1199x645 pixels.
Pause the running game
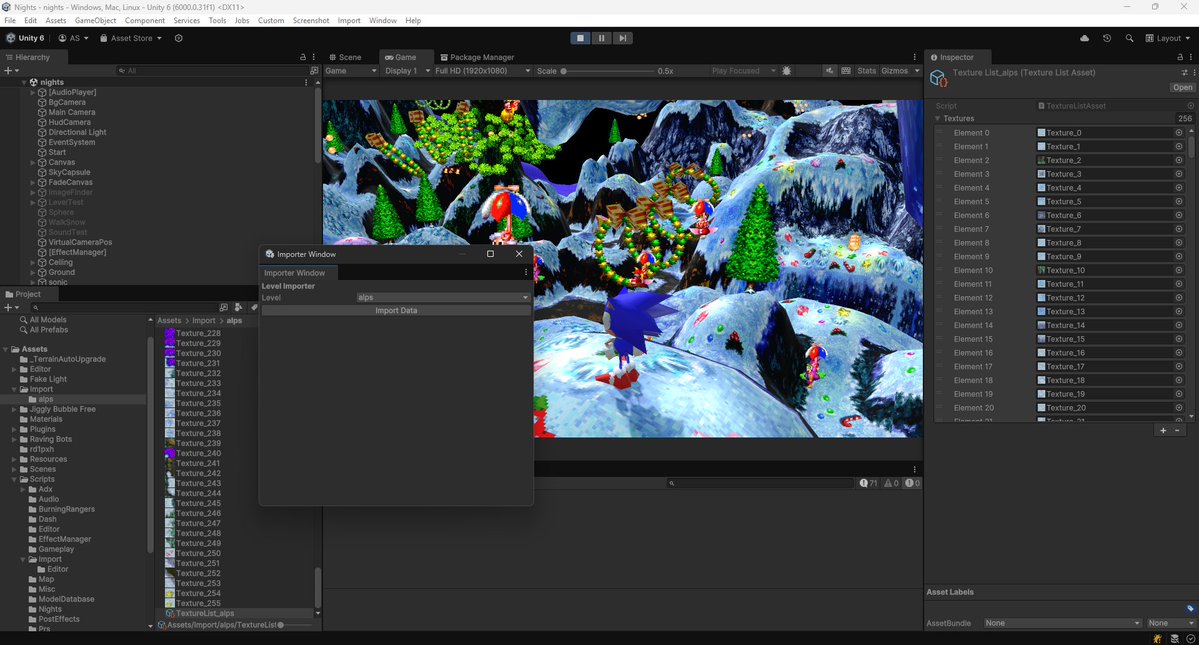(x=601, y=38)
